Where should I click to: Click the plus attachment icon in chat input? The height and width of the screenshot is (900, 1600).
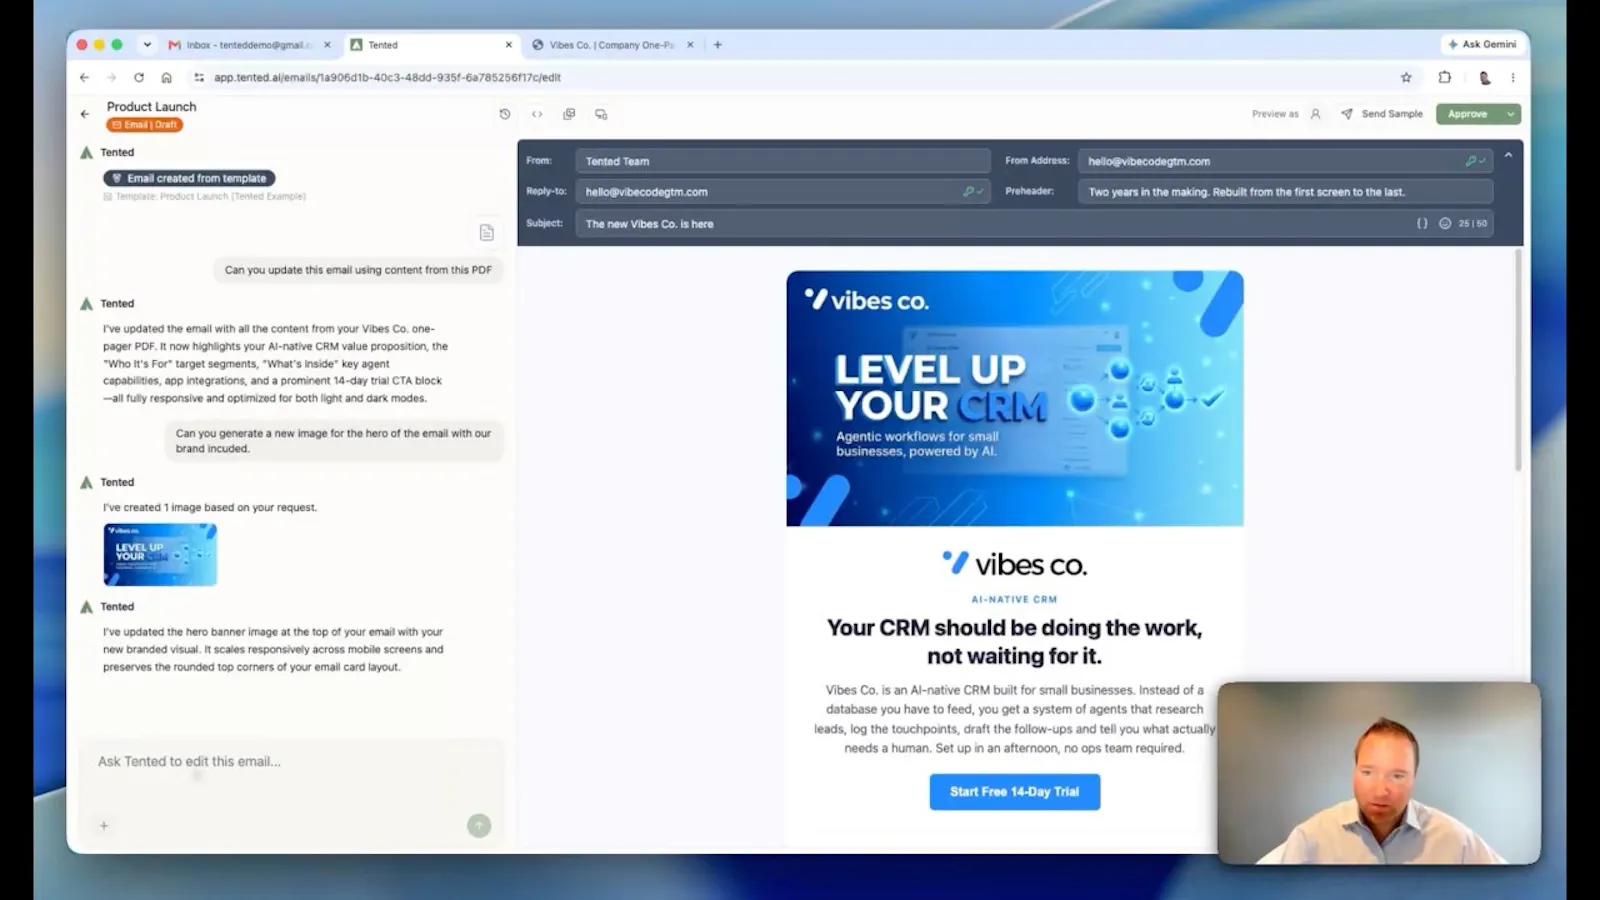tap(104, 826)
